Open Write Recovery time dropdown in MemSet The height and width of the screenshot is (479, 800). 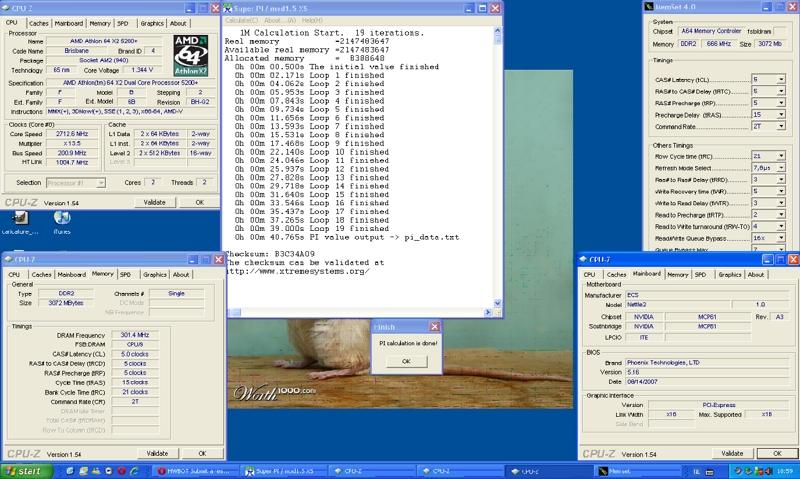[x=781, y=191]
